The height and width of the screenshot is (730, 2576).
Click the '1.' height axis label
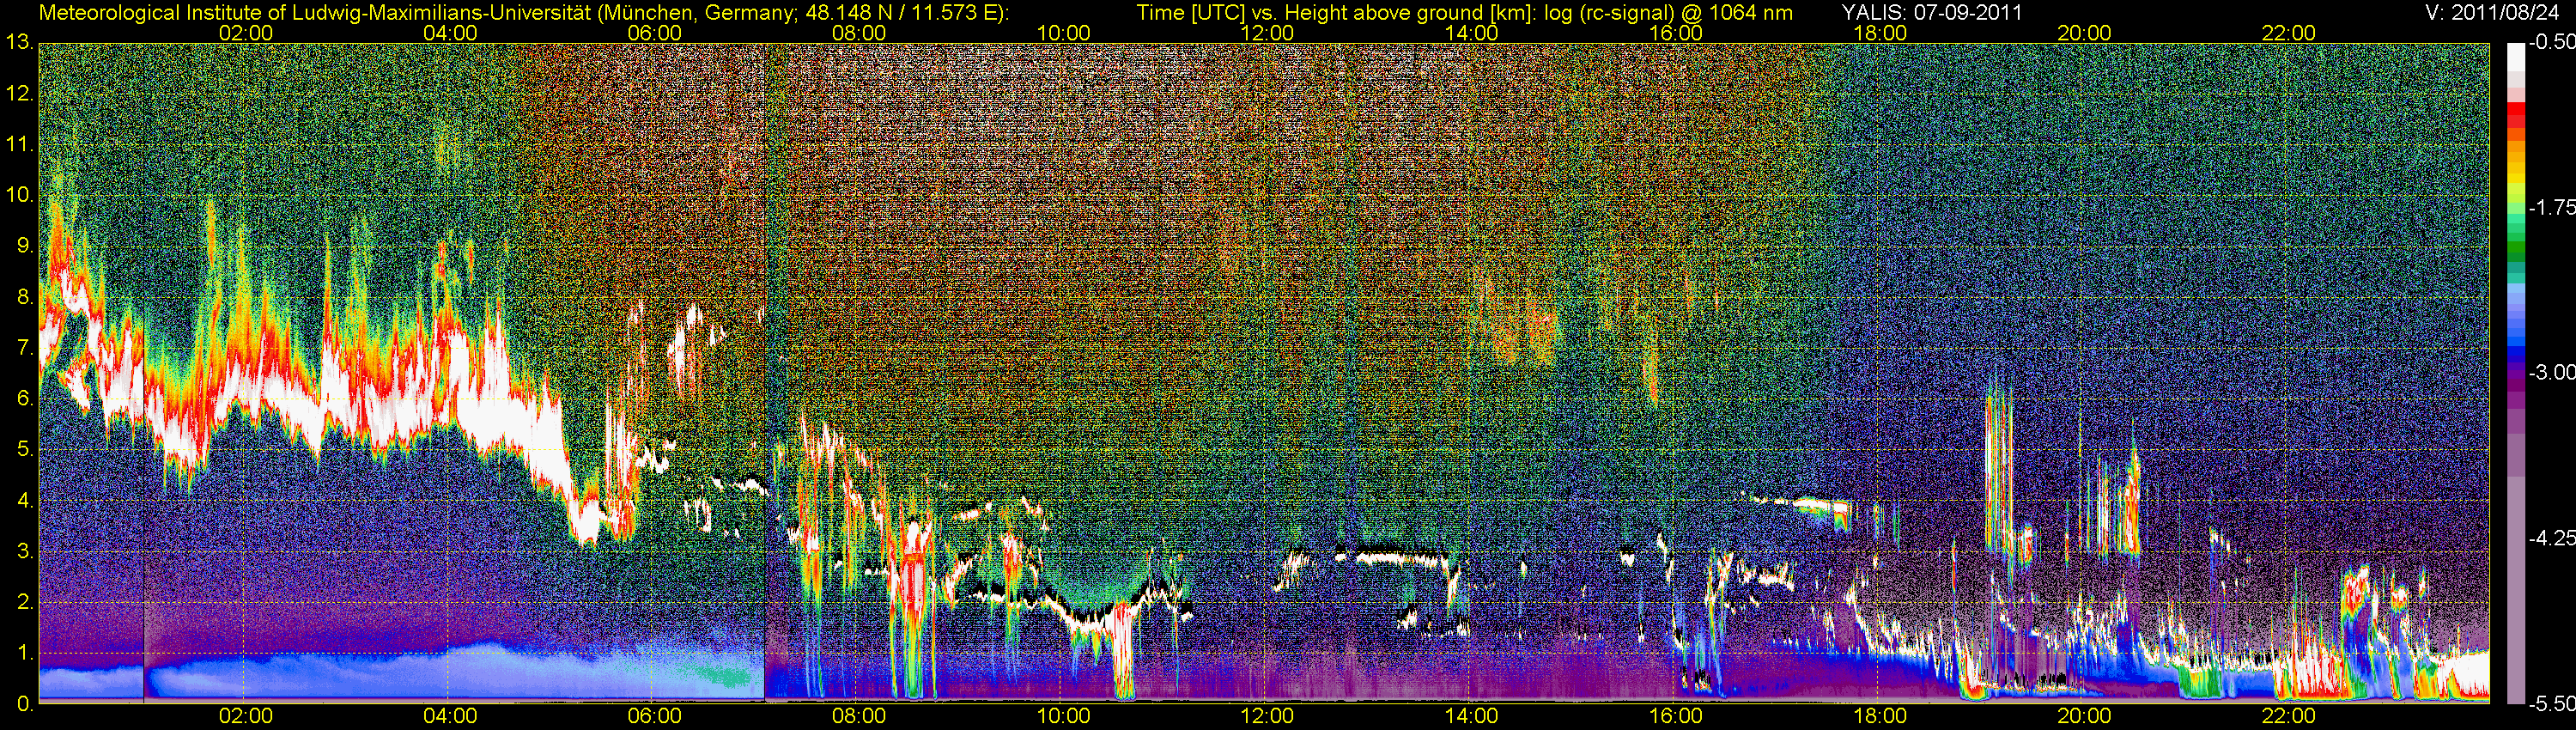(25, 653)
